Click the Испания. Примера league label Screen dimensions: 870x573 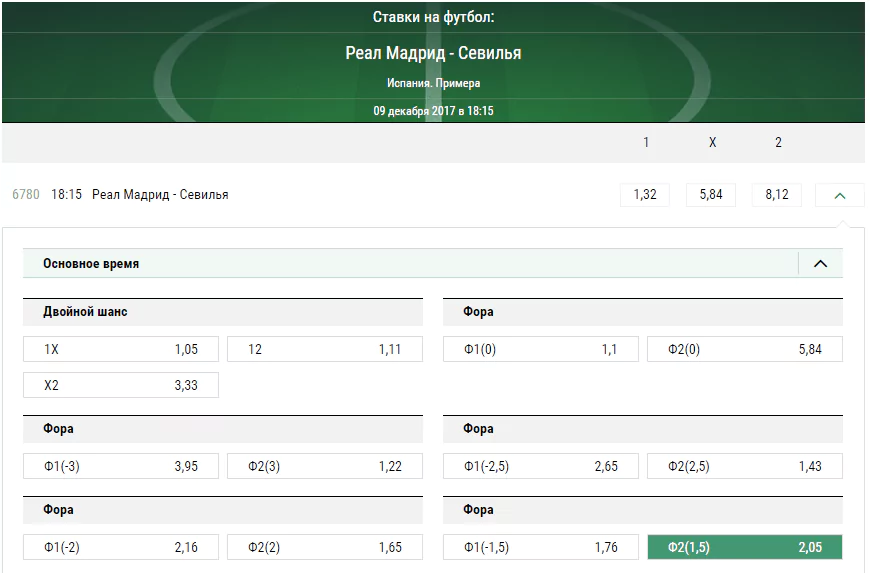[433, 83]
